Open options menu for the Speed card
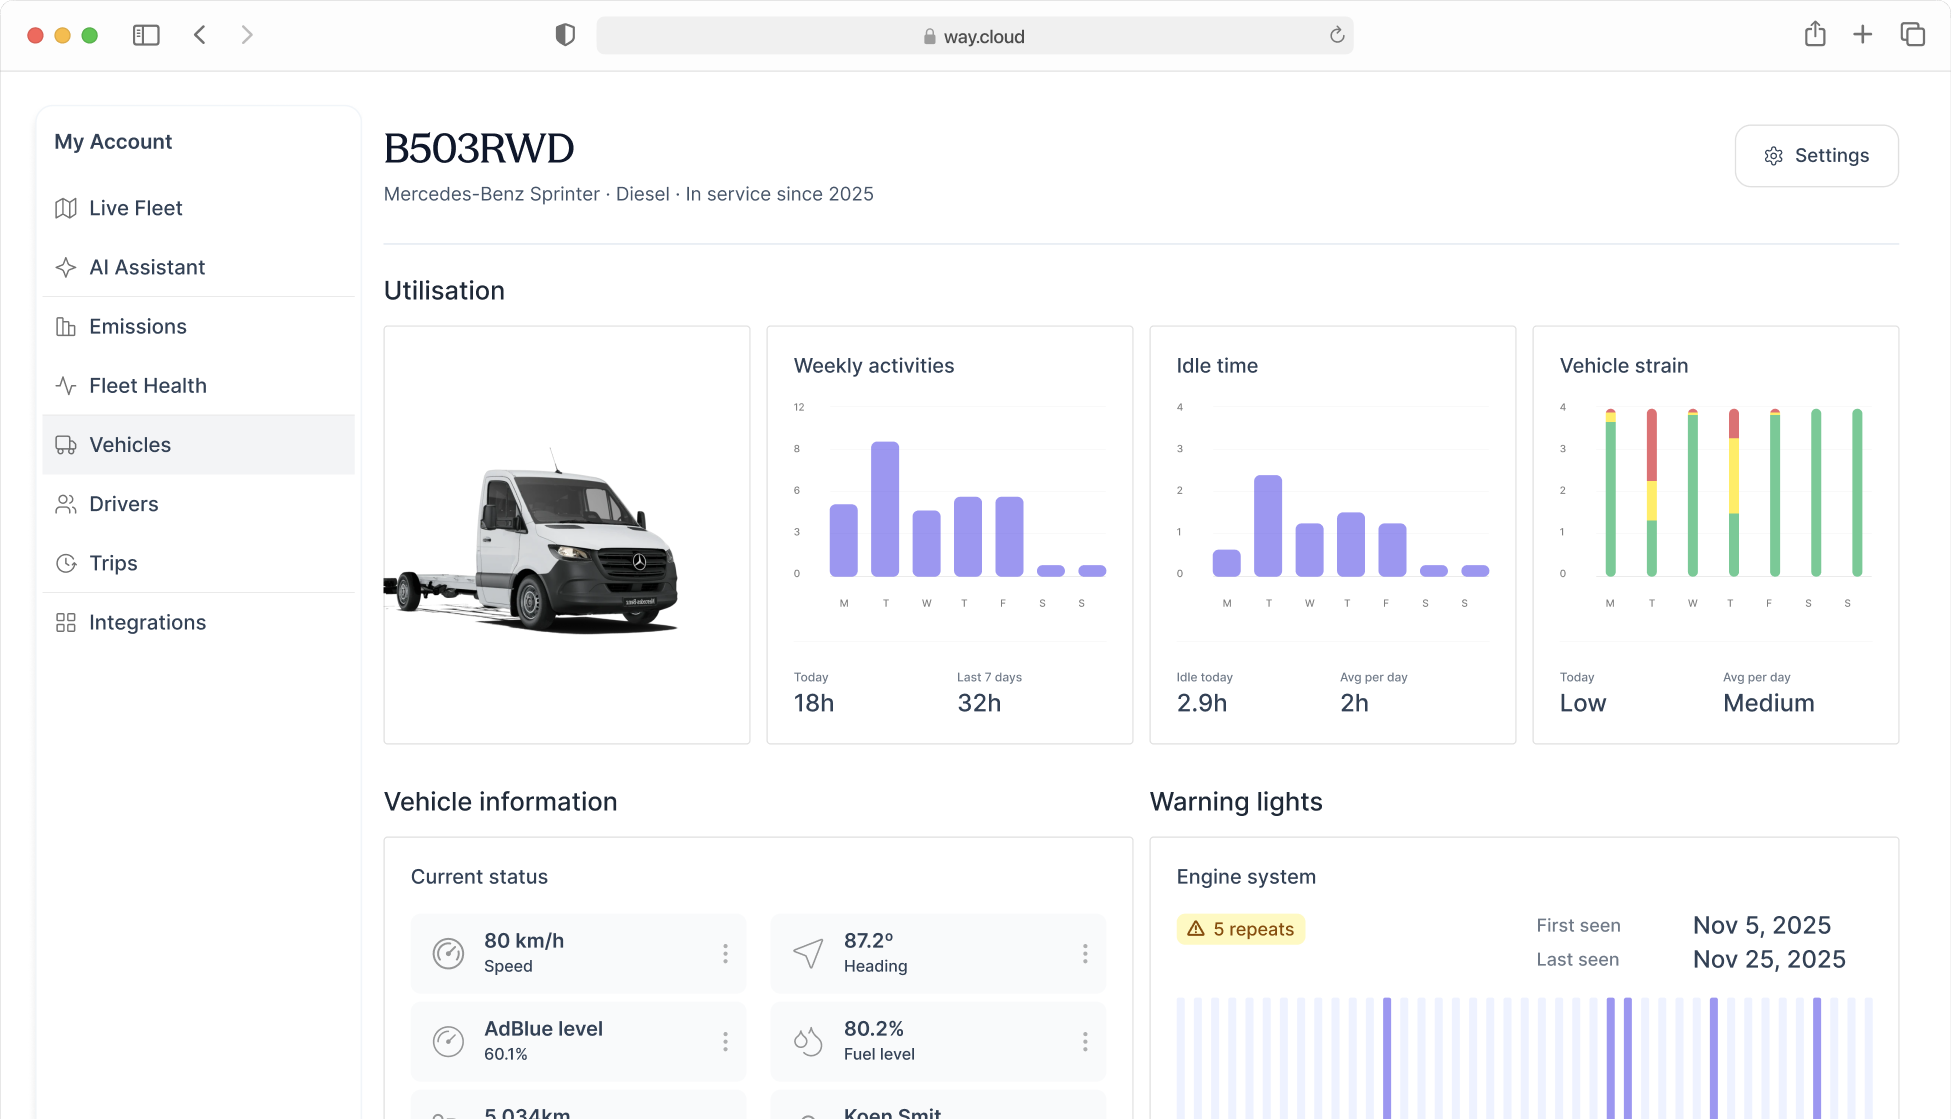Viewport: 1952px width, 1119px height. pos(725,953)
